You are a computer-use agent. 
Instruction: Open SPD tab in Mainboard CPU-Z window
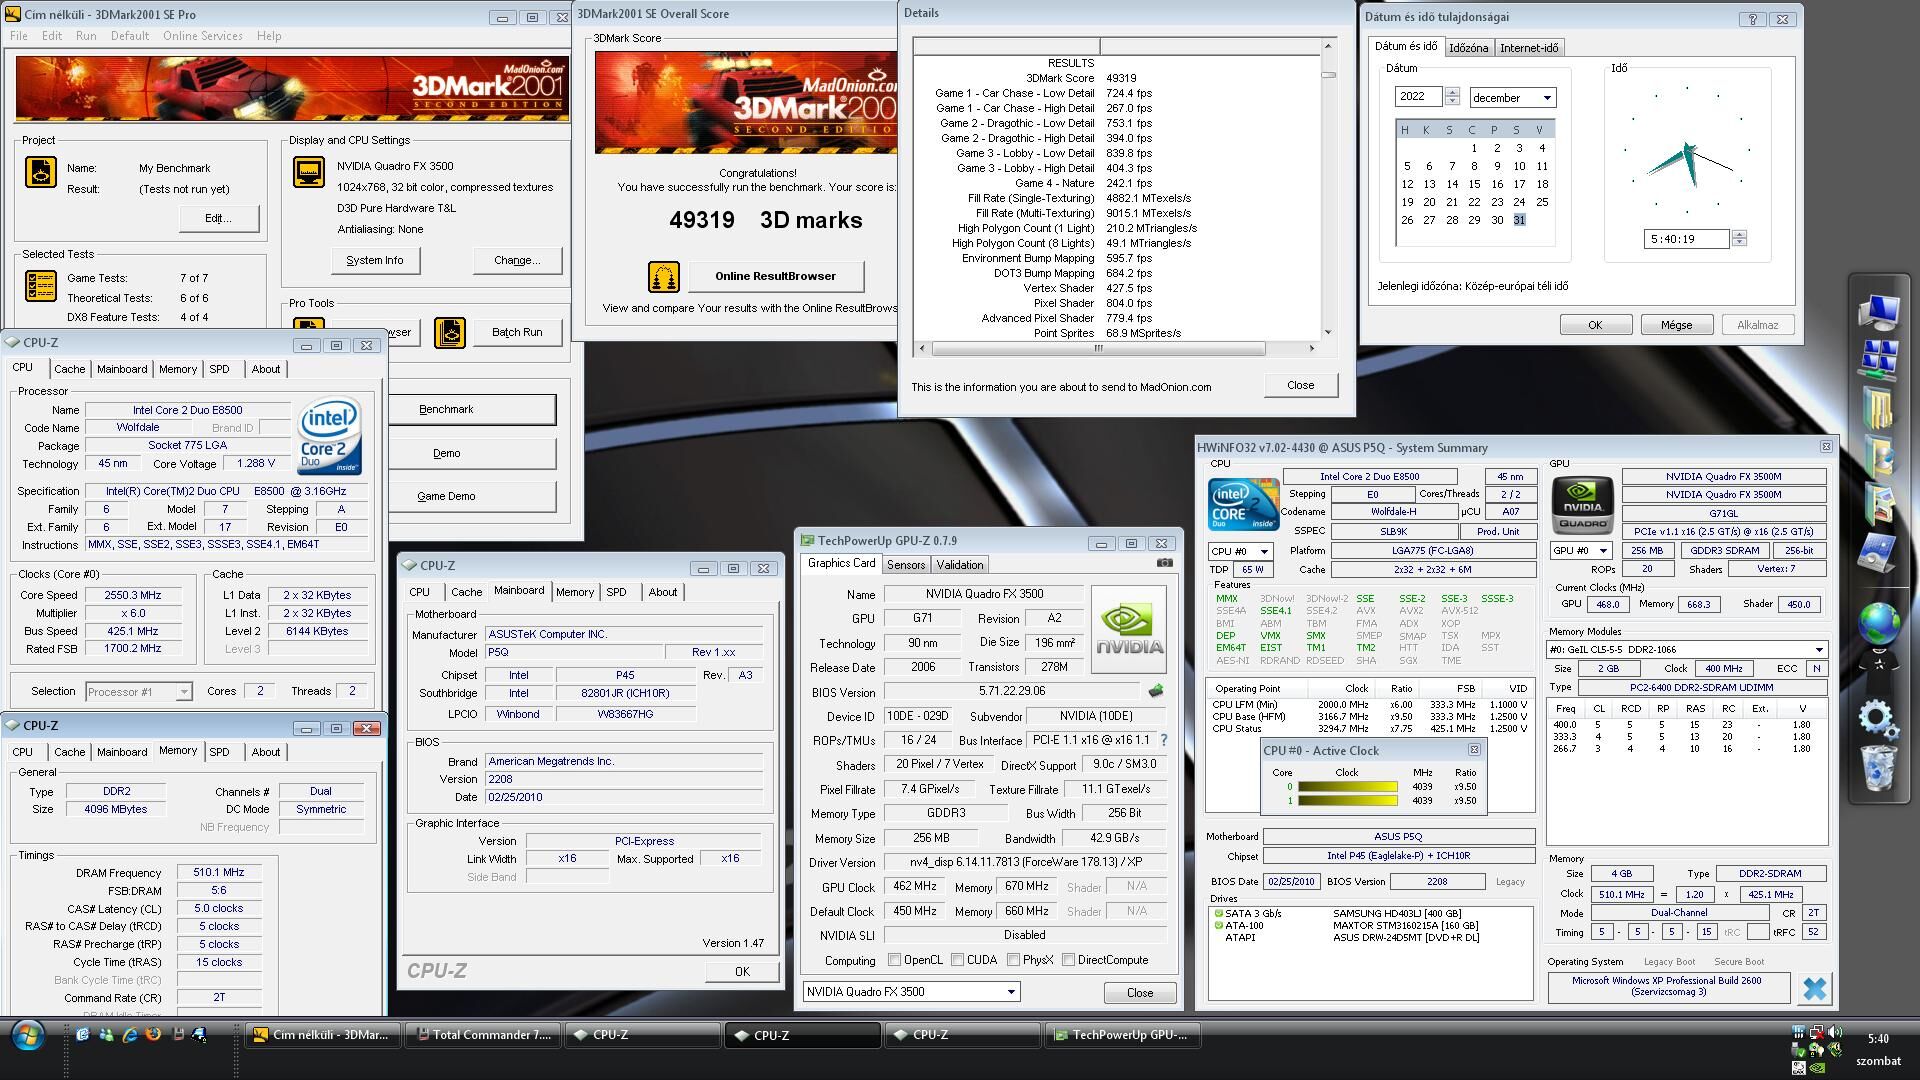click(616, 592)
